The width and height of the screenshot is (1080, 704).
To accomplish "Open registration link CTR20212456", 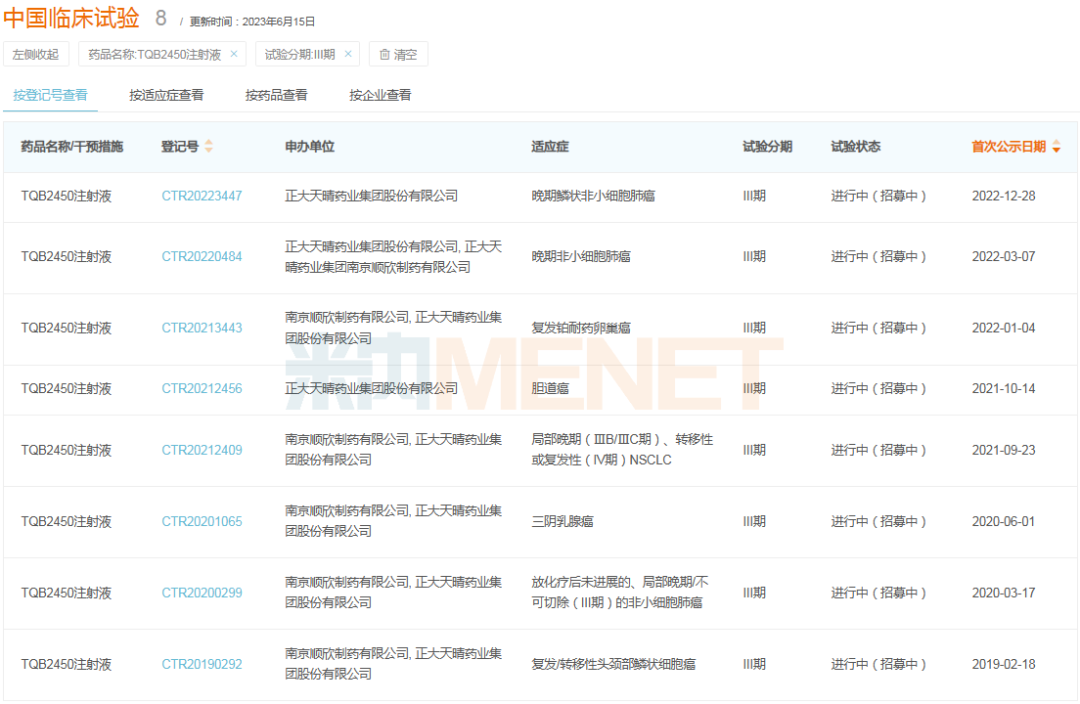I will pos(202,389).
